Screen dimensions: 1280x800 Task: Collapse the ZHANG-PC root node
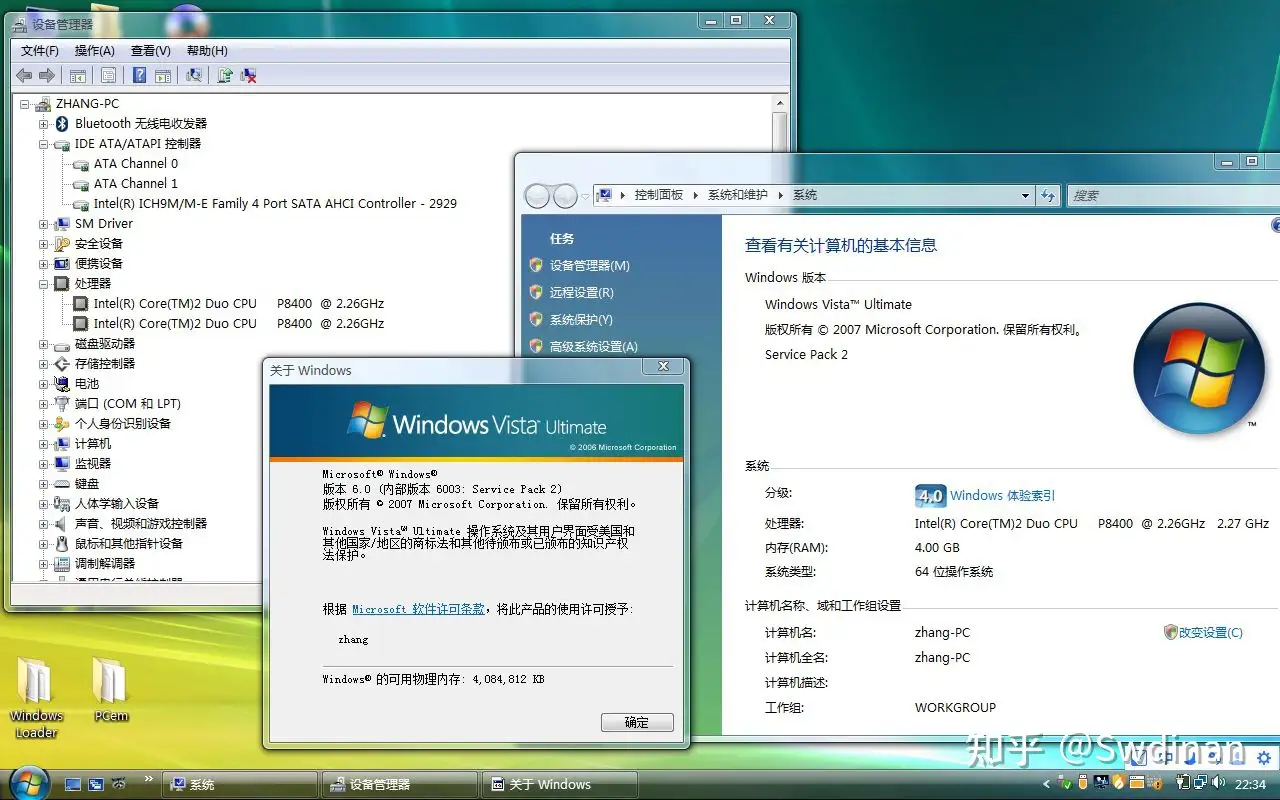coord(24,103)
